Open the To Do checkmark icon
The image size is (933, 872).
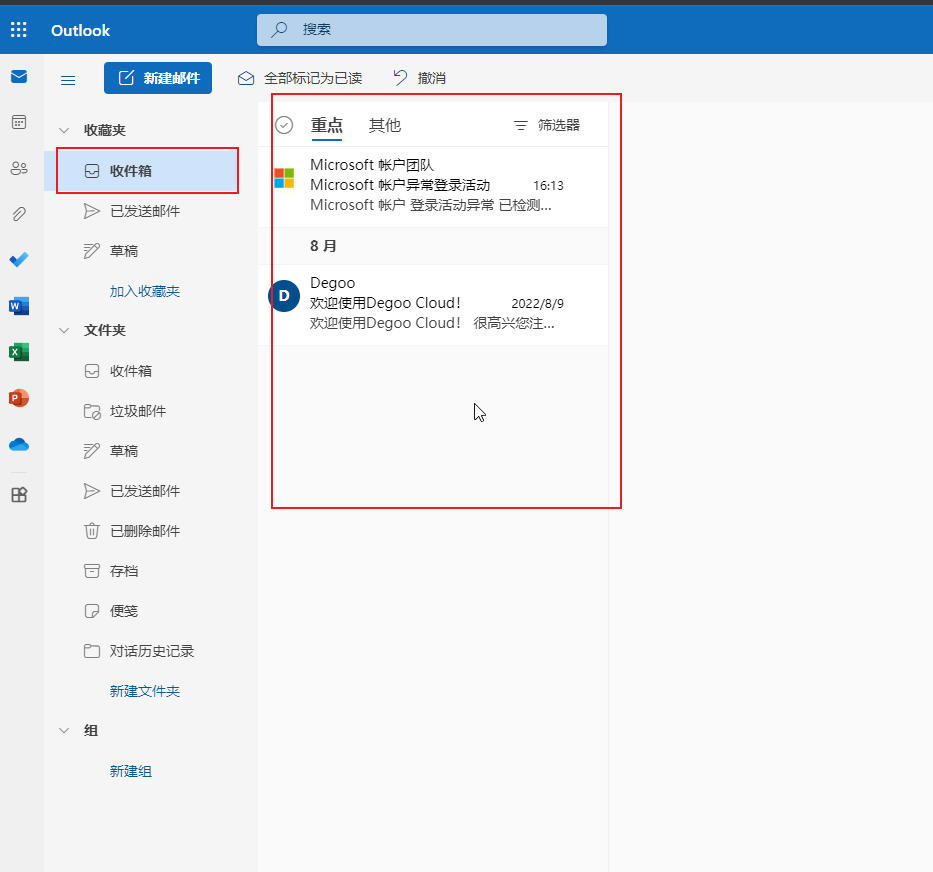click(19, 260)
